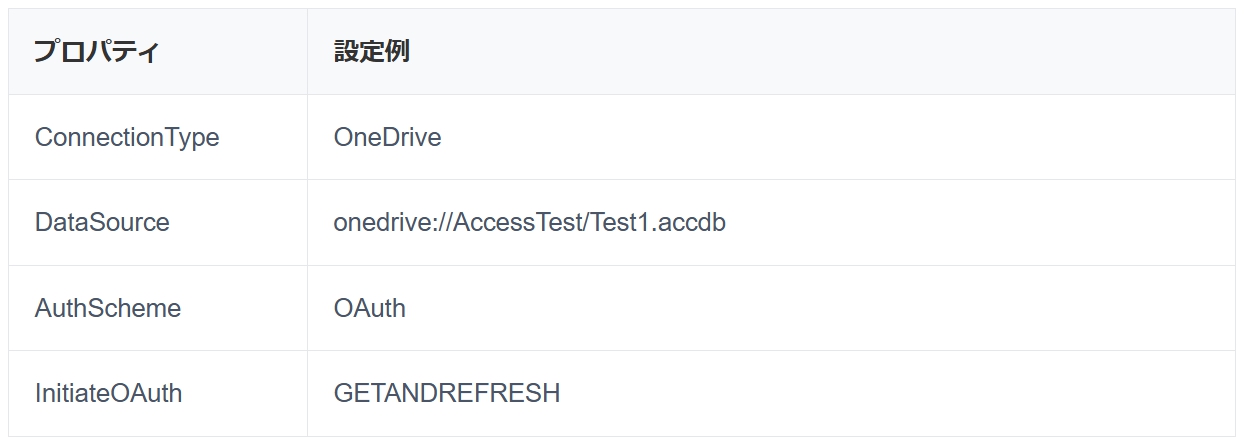Click the プロパティ column header

(96, 52)
